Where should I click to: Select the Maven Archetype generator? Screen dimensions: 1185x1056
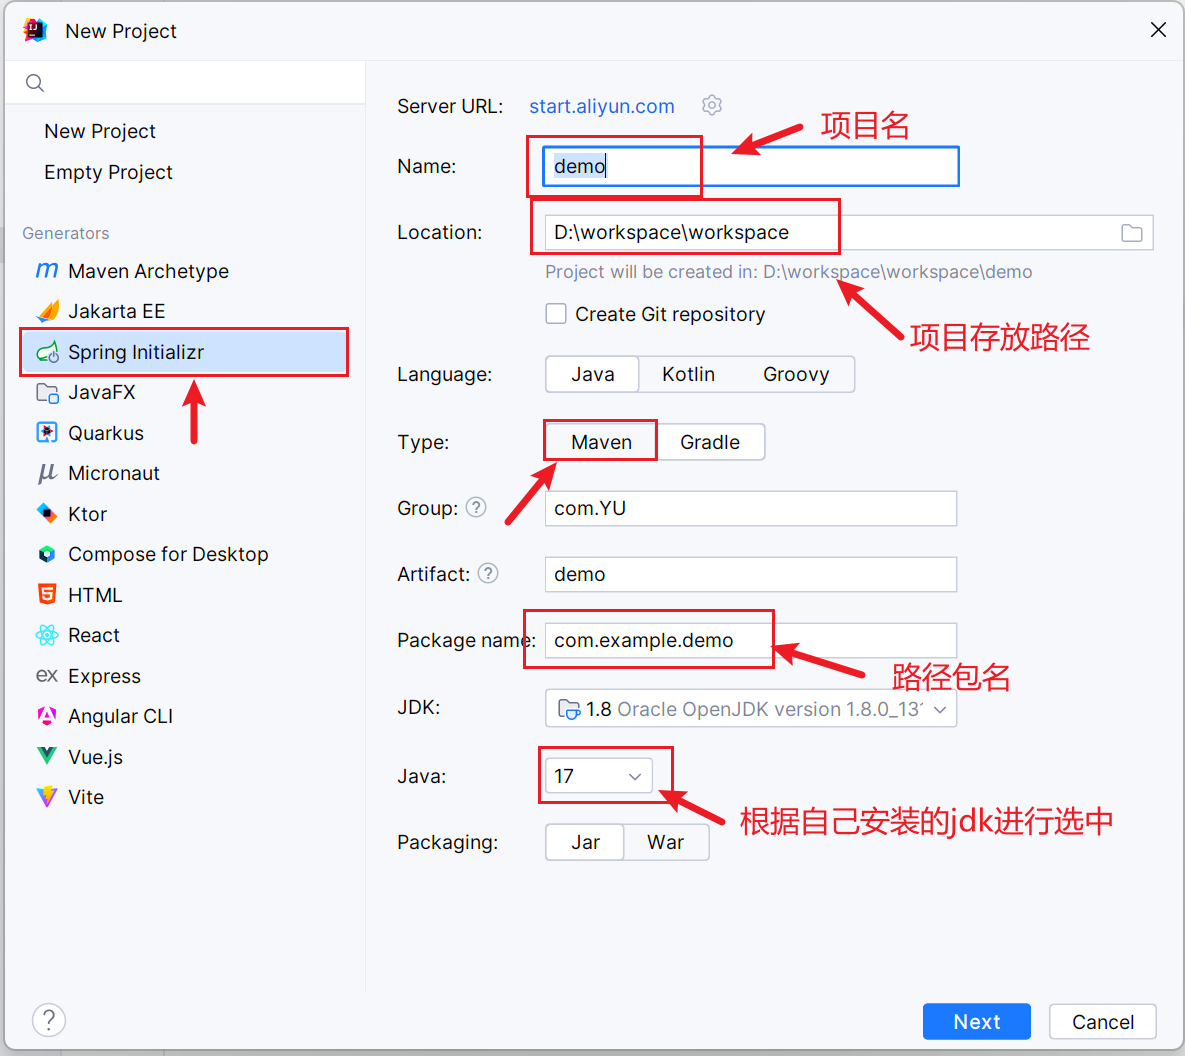(146, 271)
